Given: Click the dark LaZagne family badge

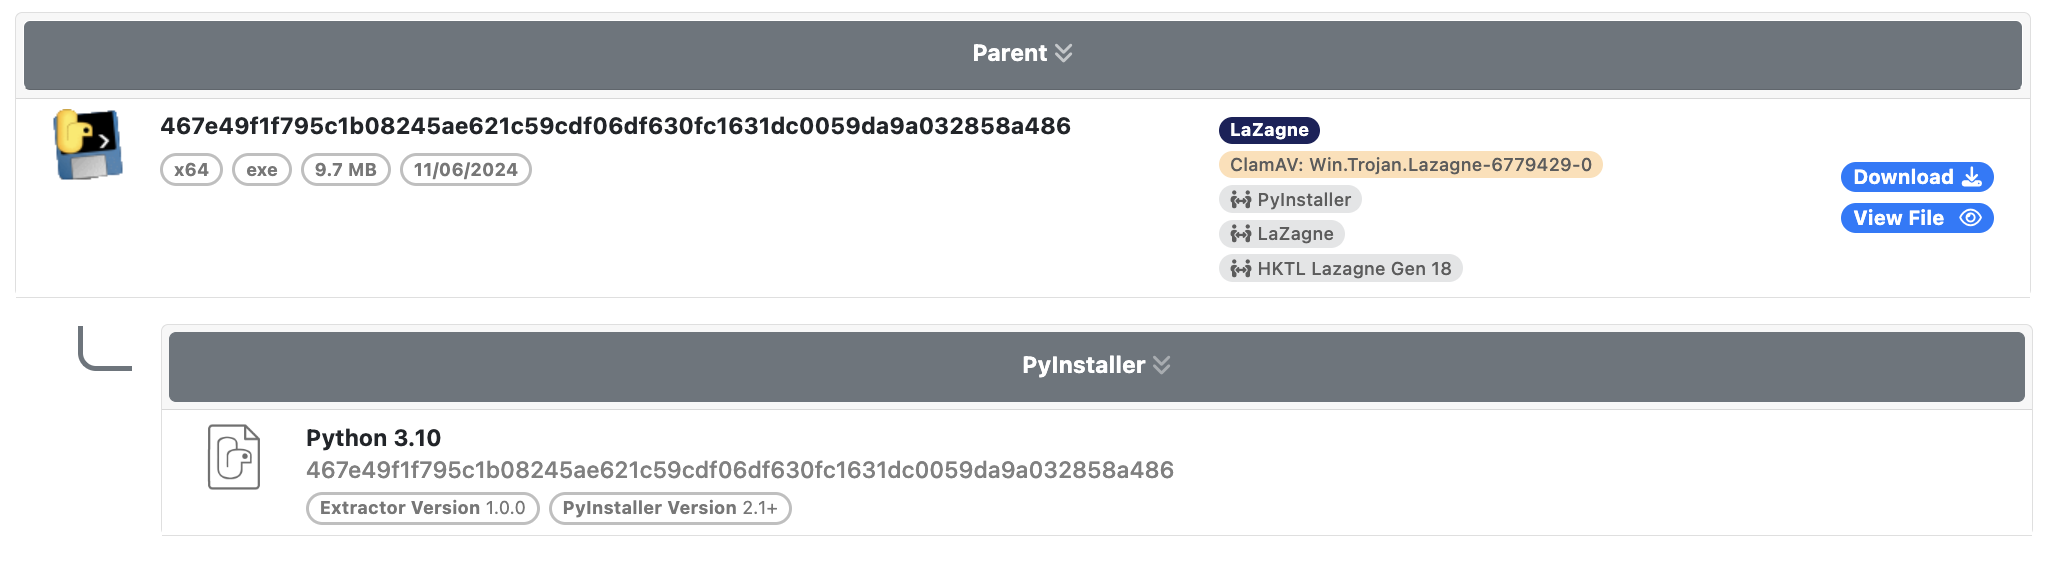Looking at the screenshot, I should tap(1269, 130).
